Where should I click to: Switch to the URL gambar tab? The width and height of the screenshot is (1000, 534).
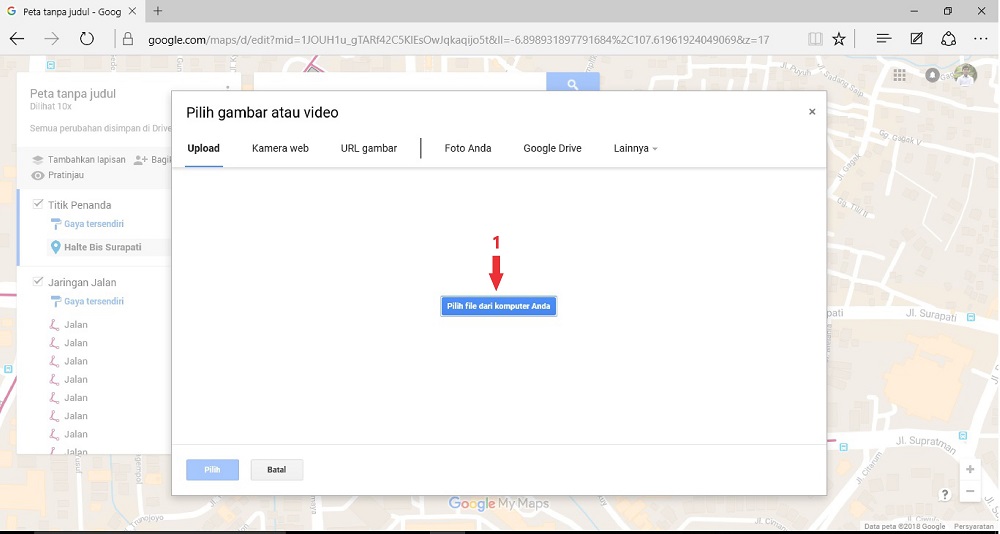(369, 148)
